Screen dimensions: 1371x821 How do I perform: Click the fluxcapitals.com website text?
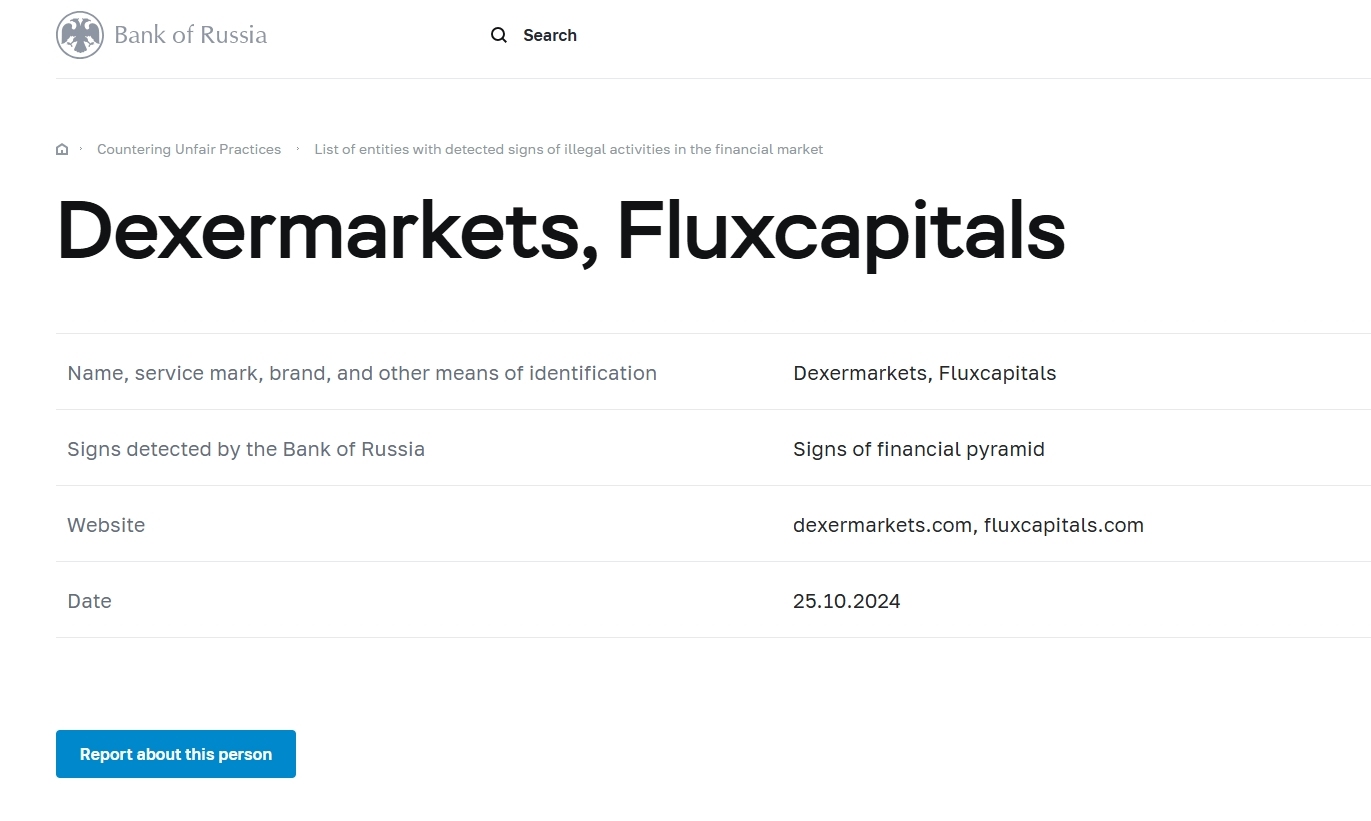[x=1063, y=525]
